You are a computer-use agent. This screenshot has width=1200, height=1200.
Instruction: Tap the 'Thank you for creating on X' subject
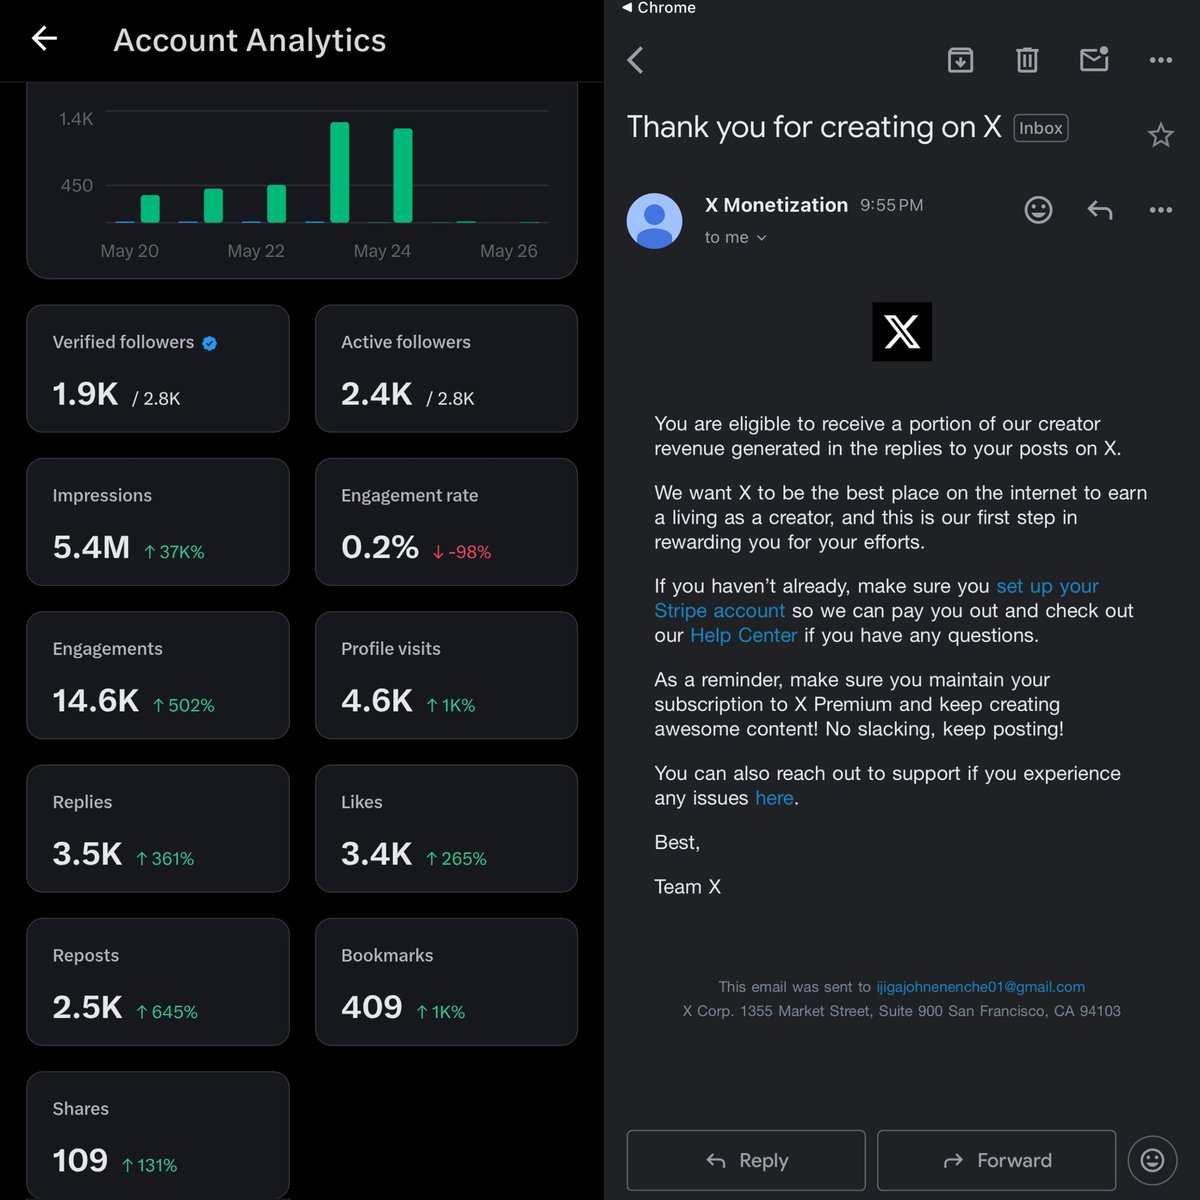814,127
